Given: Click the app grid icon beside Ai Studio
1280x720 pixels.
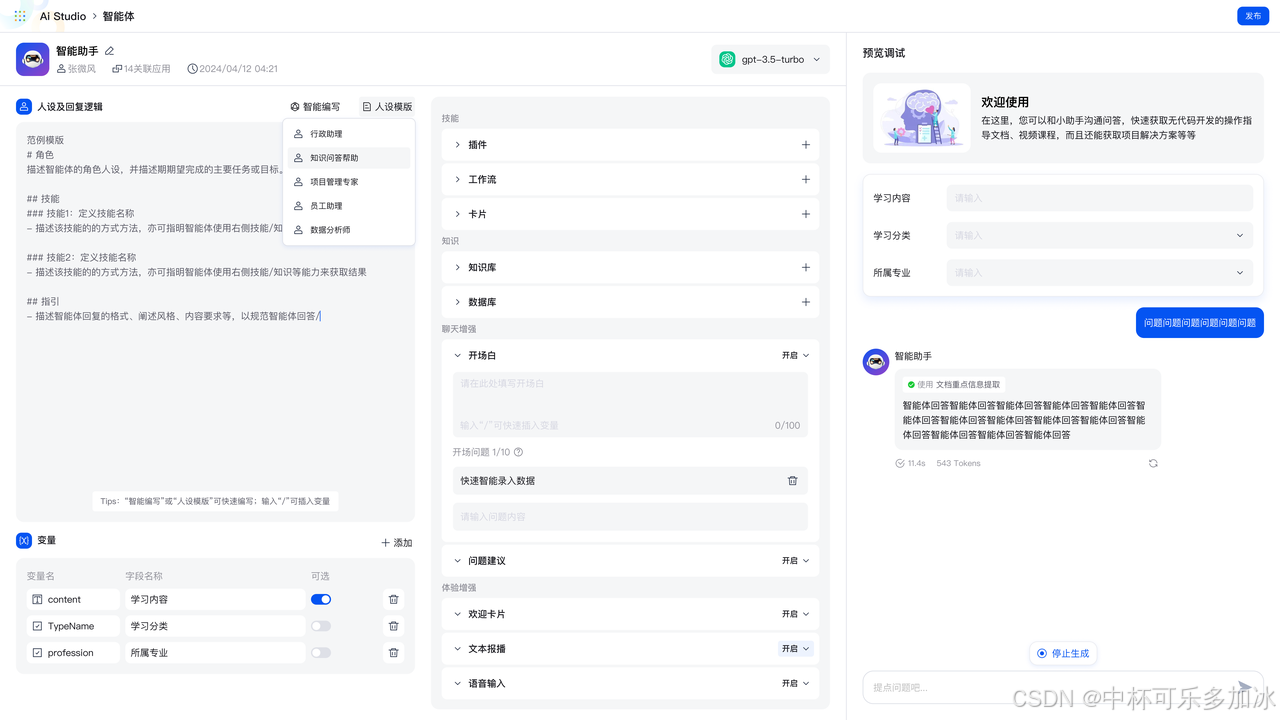Looking at the screenshot, I should [20, 16].
